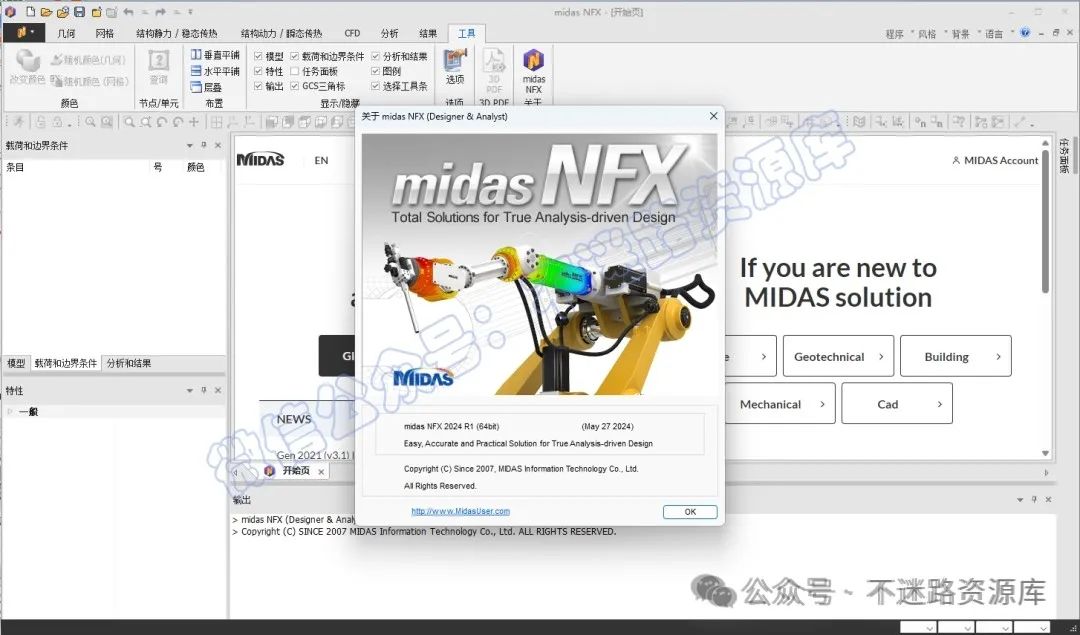
Task: Pin the 输出 output panel
Action: [x=1035, y=499]
